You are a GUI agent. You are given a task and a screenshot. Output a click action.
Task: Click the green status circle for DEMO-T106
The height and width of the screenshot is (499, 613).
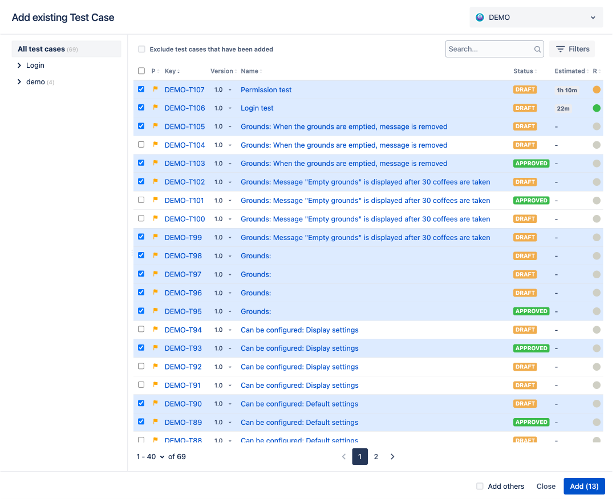tap(596, 108)
